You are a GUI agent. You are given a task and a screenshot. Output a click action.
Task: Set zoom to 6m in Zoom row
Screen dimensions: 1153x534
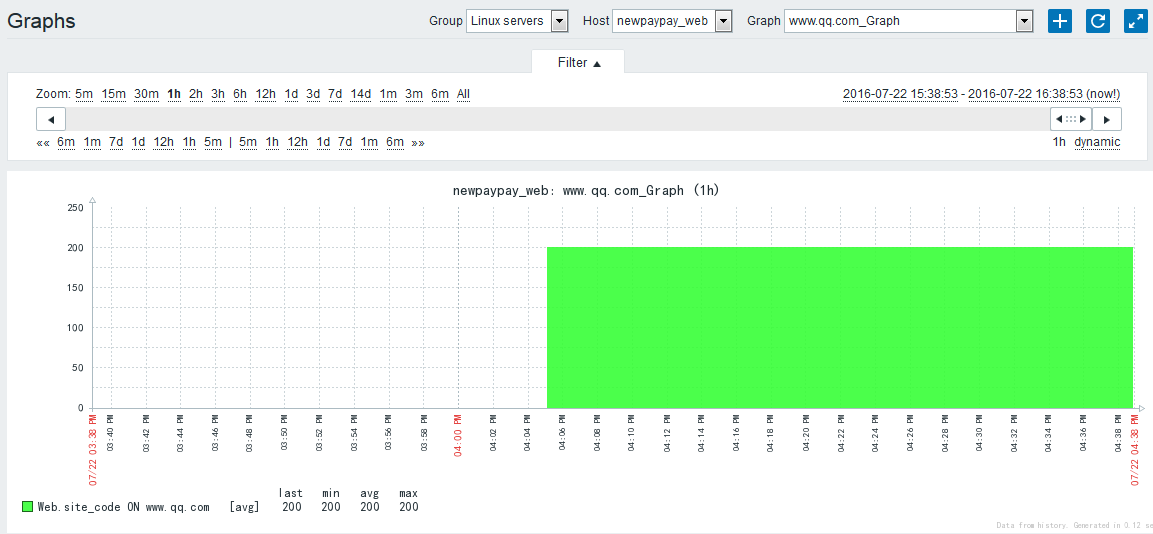[x=440, y=94]
